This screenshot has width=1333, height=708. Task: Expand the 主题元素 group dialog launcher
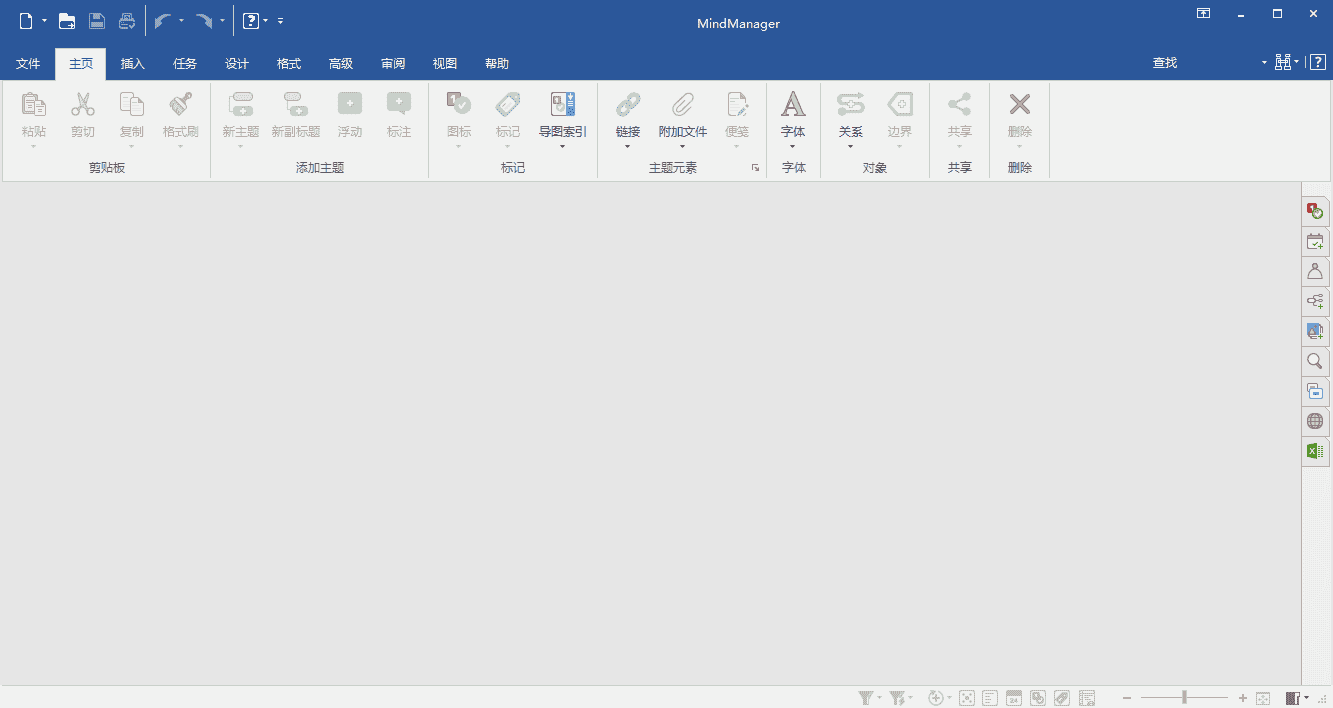[755, 168]
